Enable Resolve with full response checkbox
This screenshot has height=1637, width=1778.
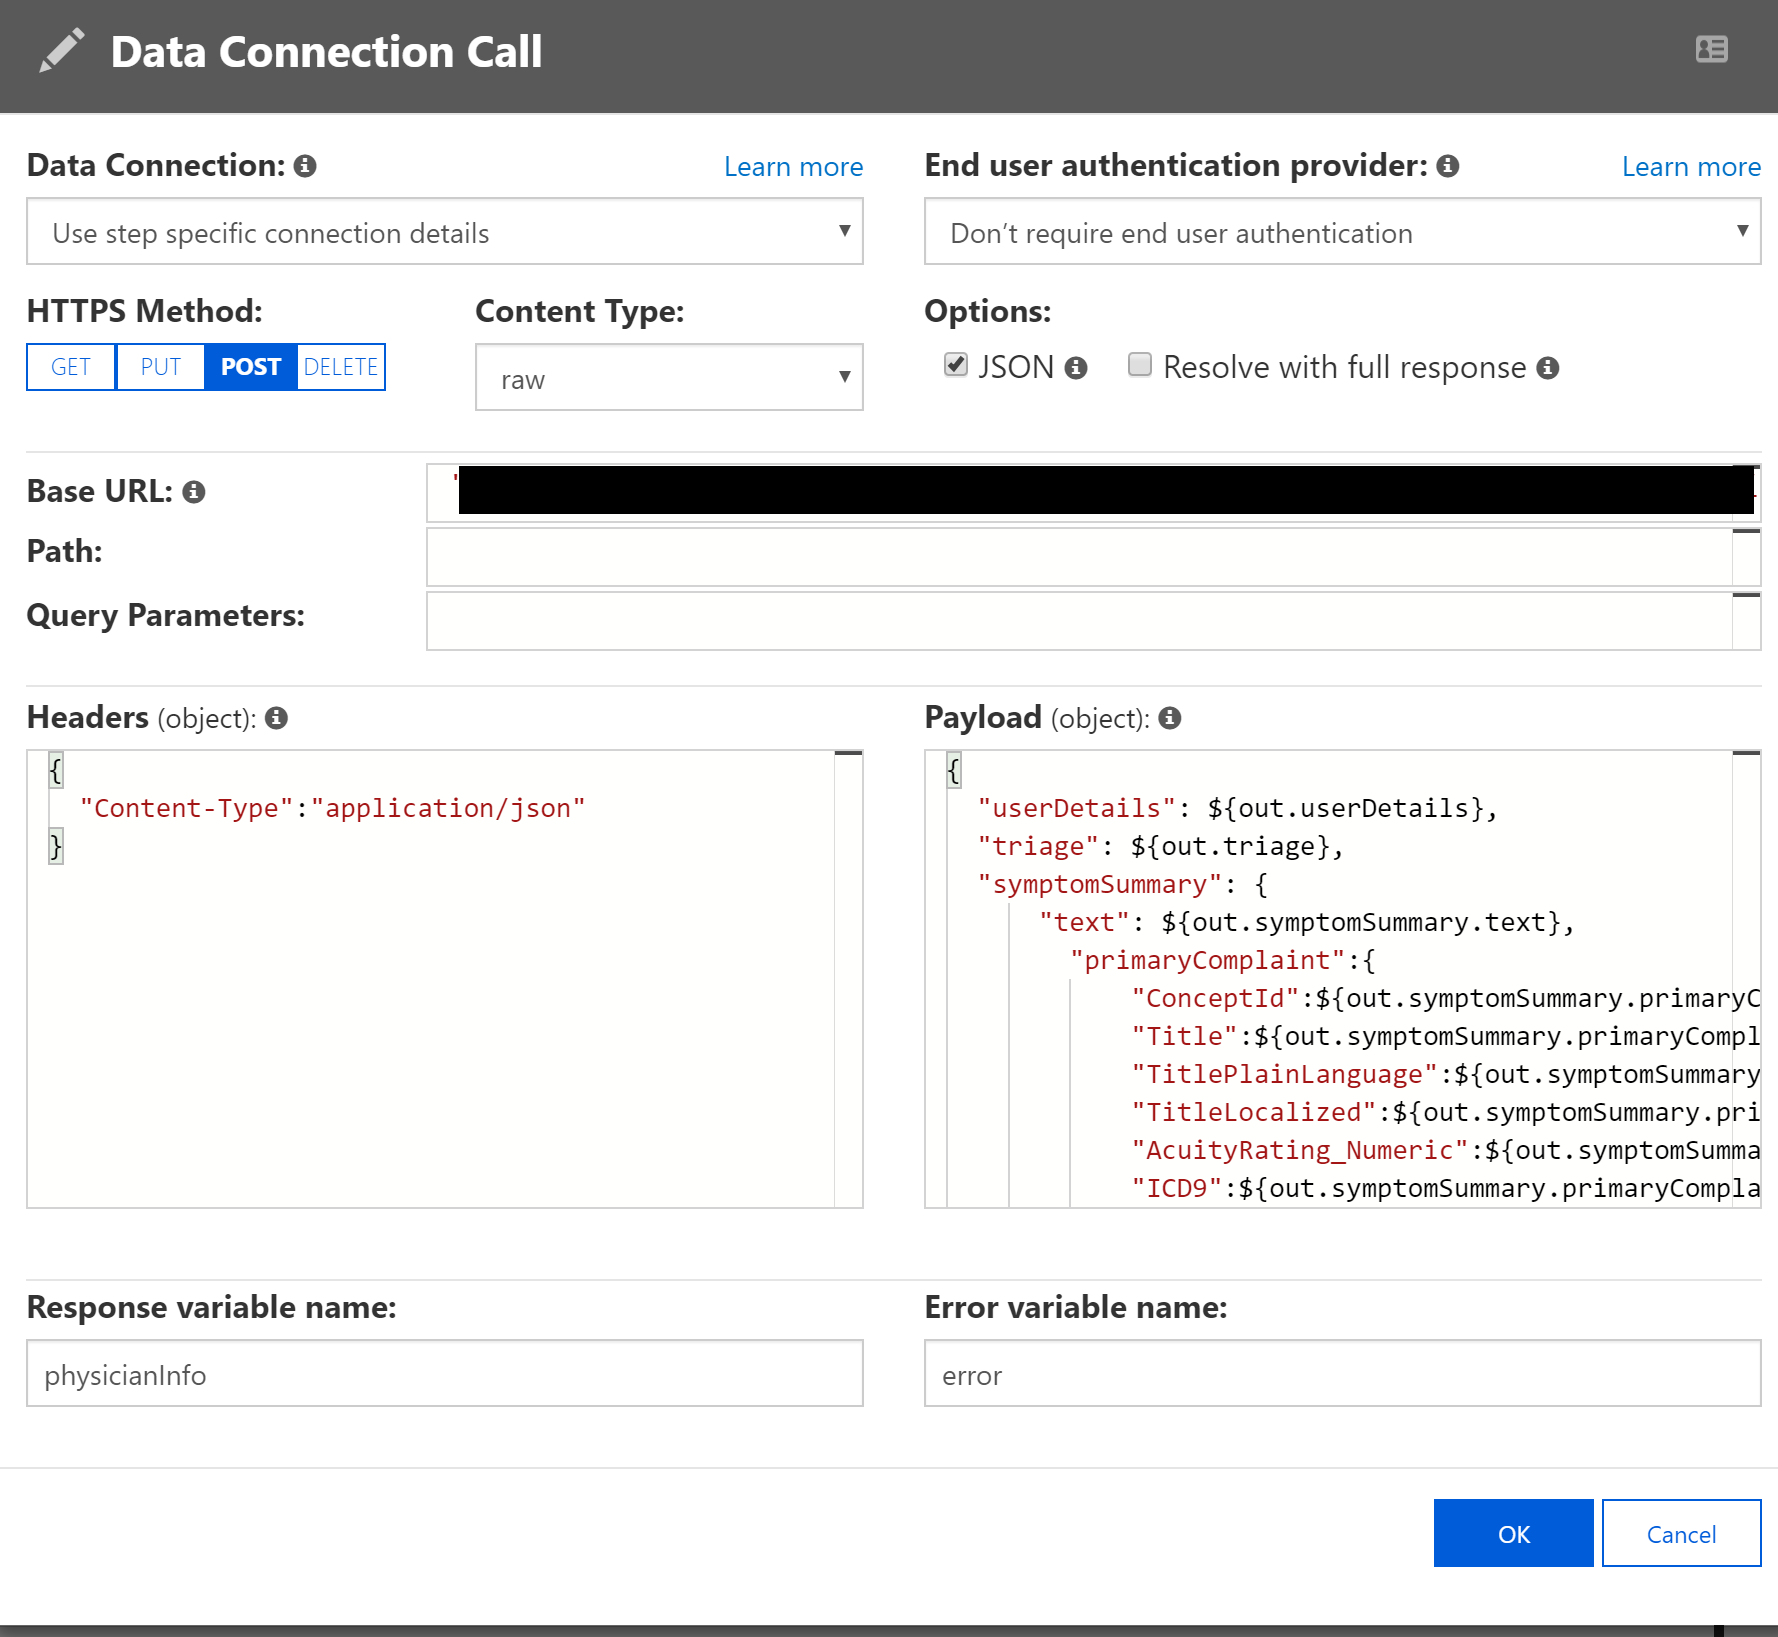tap(1140, 365)
